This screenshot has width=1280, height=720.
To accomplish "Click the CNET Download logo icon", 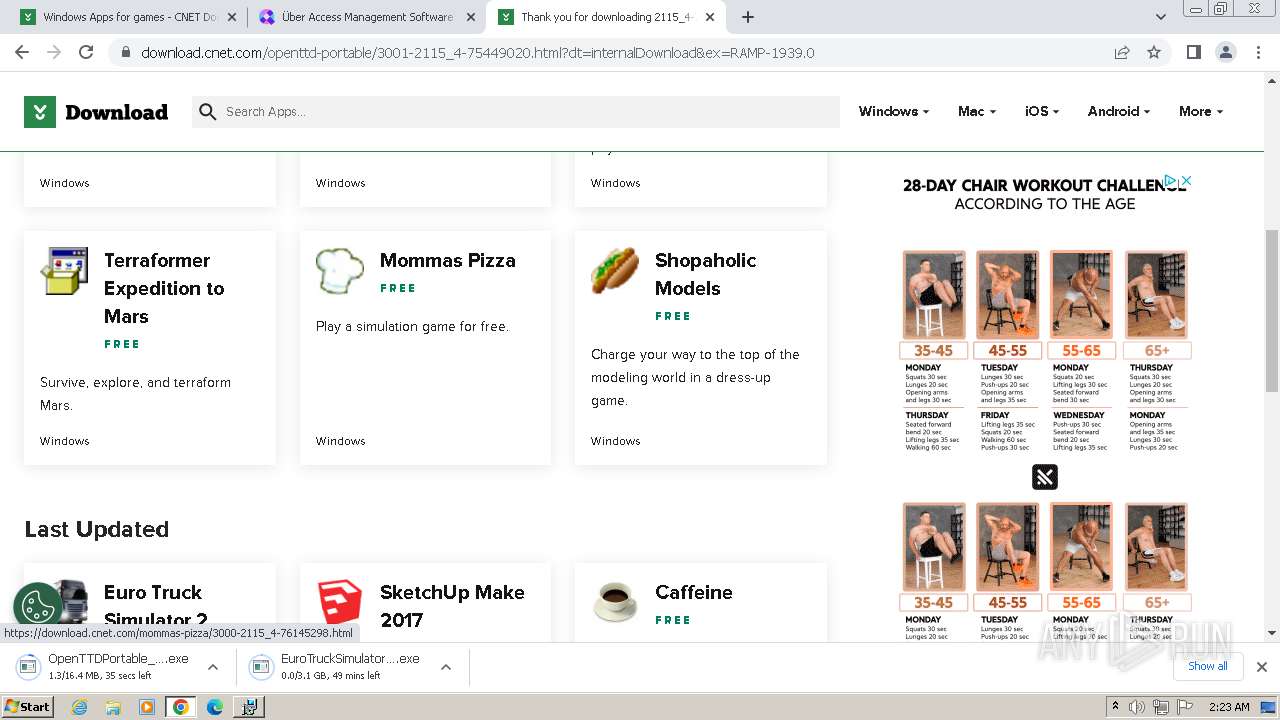I will 40,112.
